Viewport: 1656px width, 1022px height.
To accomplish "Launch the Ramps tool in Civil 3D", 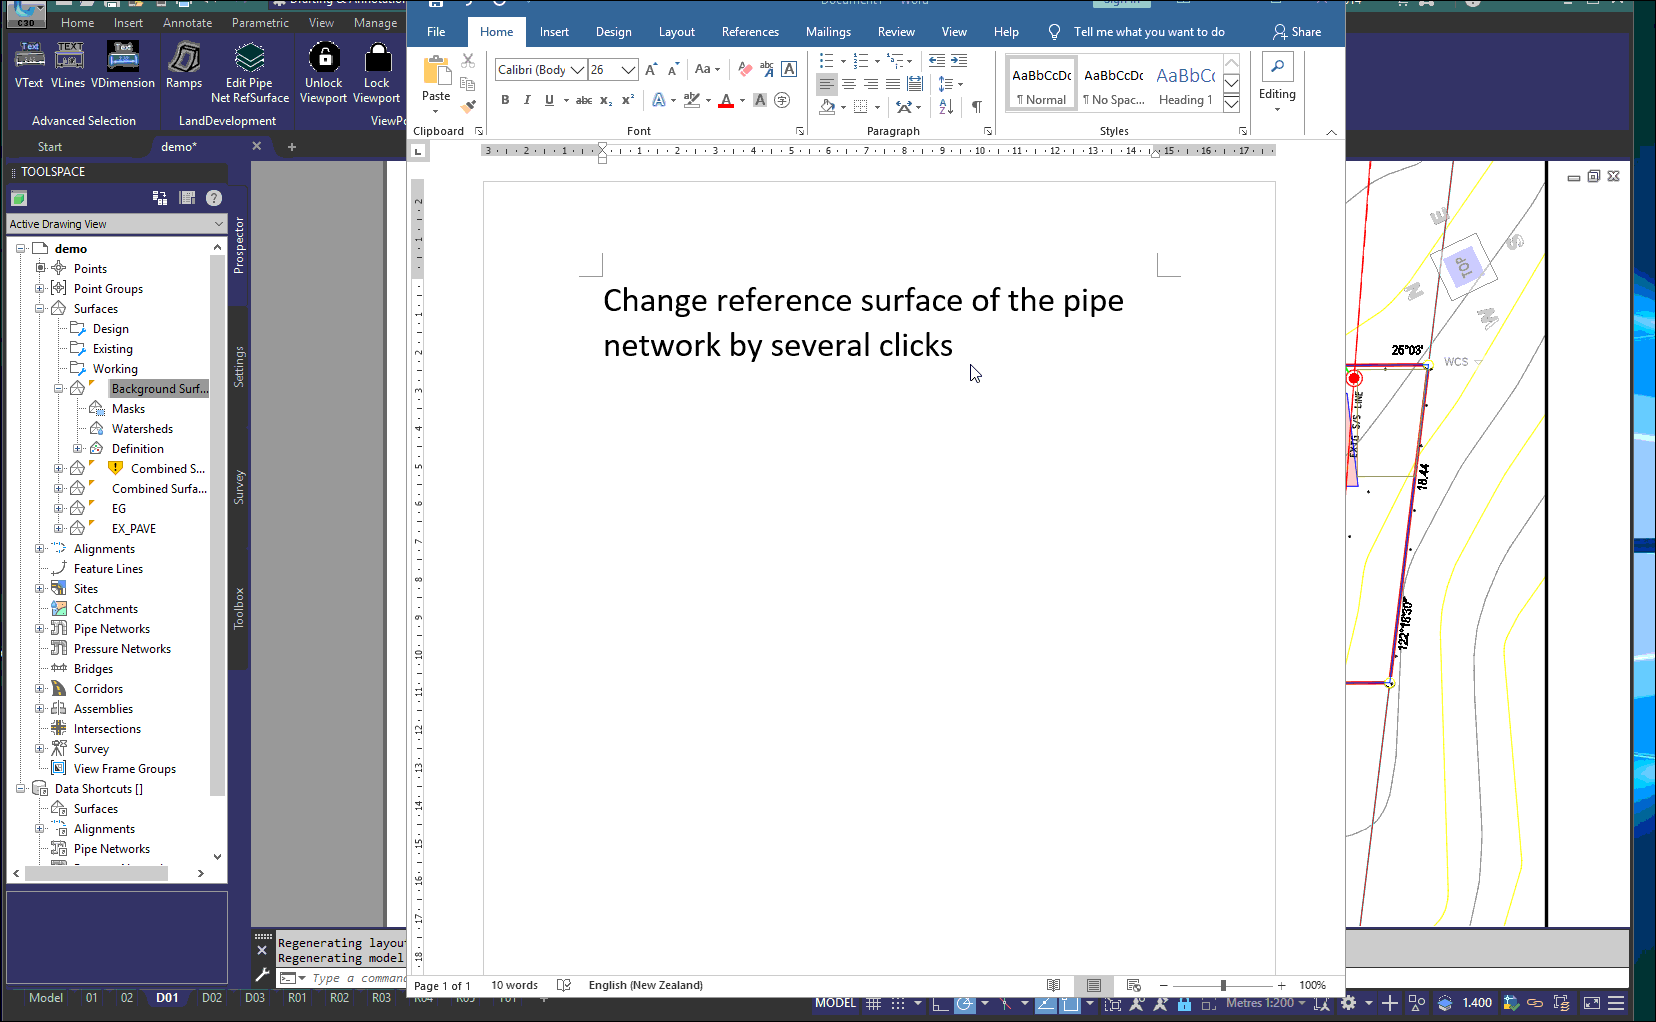I will click(x=184, y=66).
